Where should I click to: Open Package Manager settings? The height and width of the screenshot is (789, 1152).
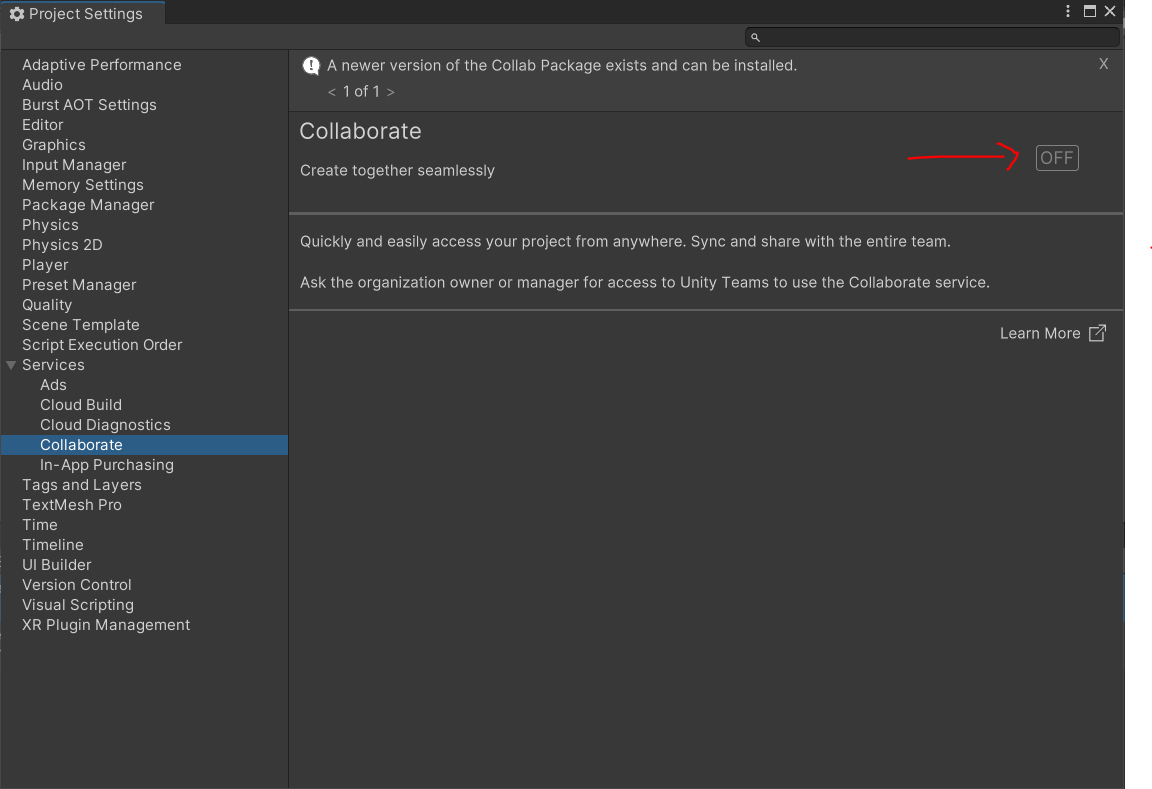point(88,205)
